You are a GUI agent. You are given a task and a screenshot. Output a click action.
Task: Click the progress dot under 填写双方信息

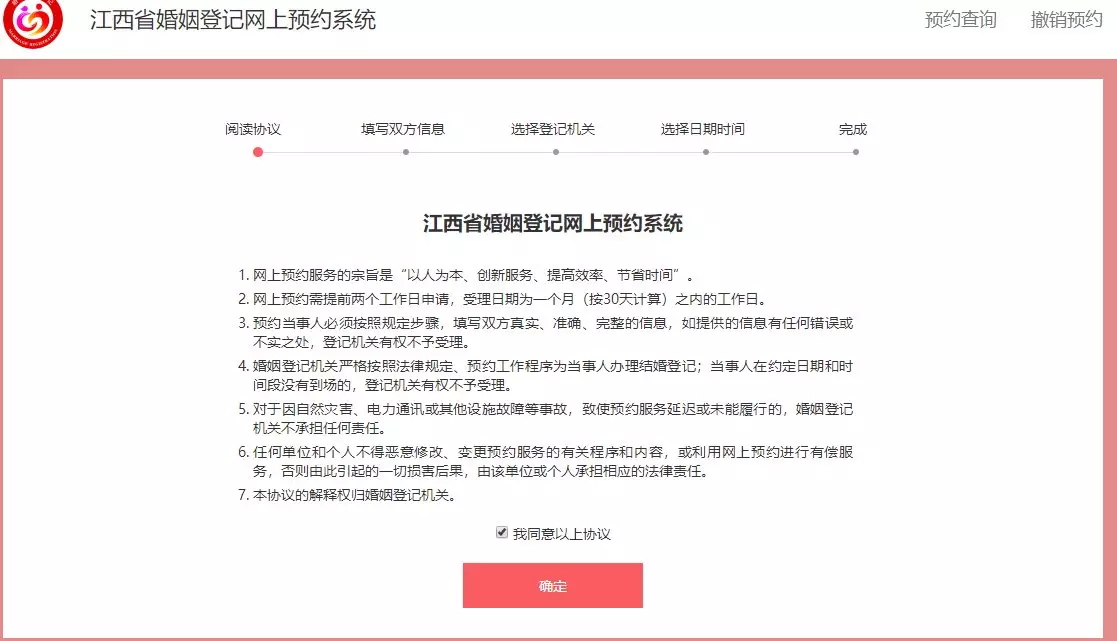tap(406, 152)
